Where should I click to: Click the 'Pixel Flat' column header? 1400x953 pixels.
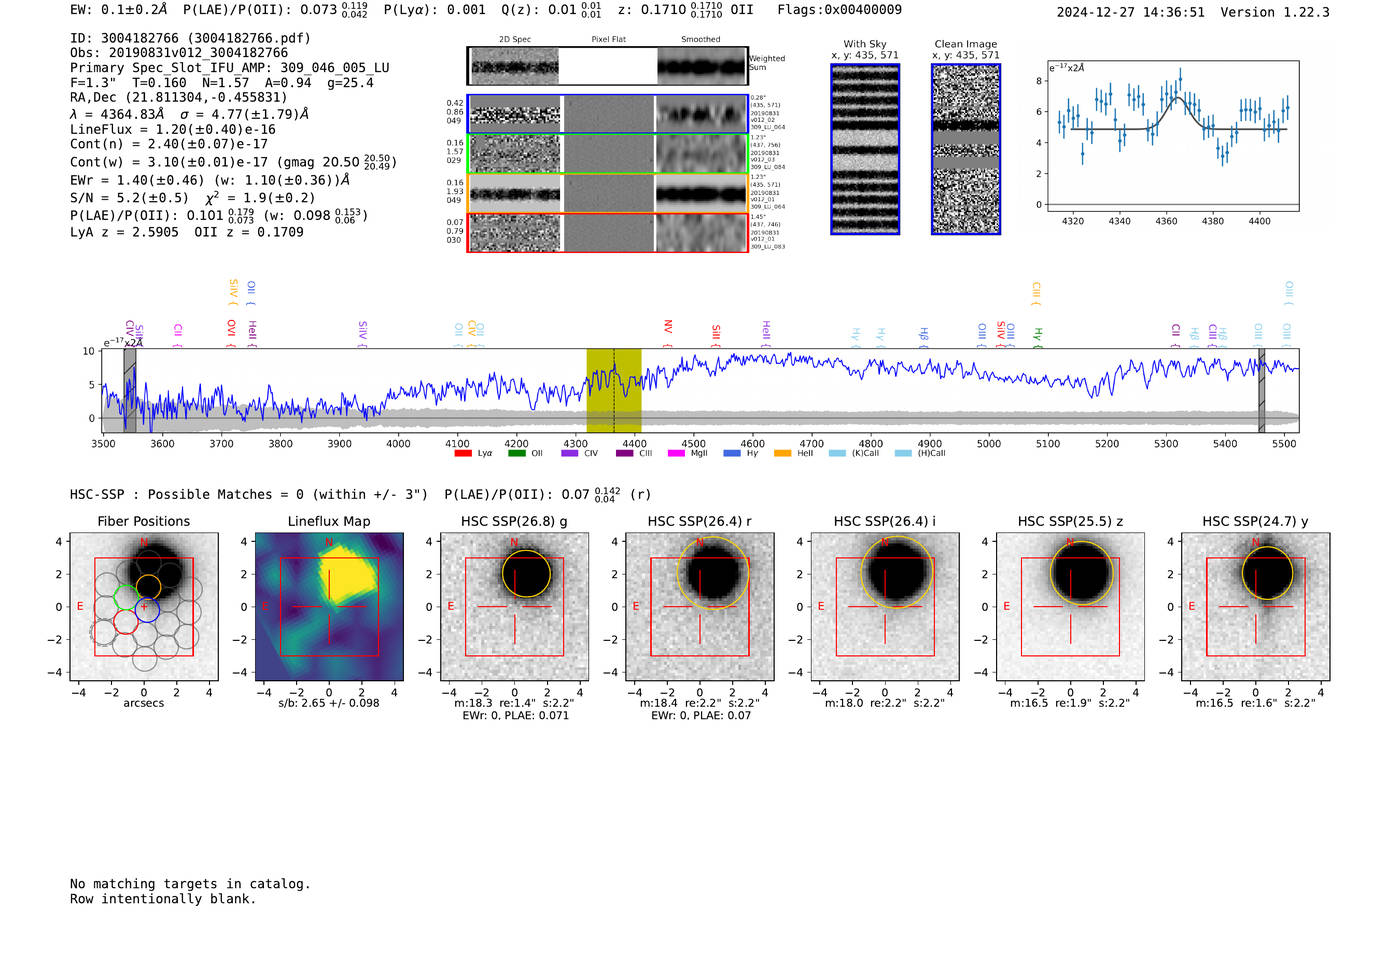(x=608, y=40)
